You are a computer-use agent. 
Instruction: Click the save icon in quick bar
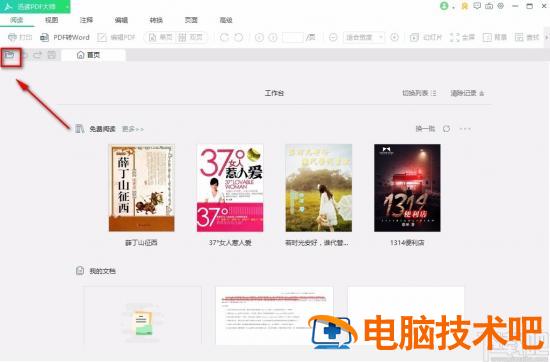point(52,55)
